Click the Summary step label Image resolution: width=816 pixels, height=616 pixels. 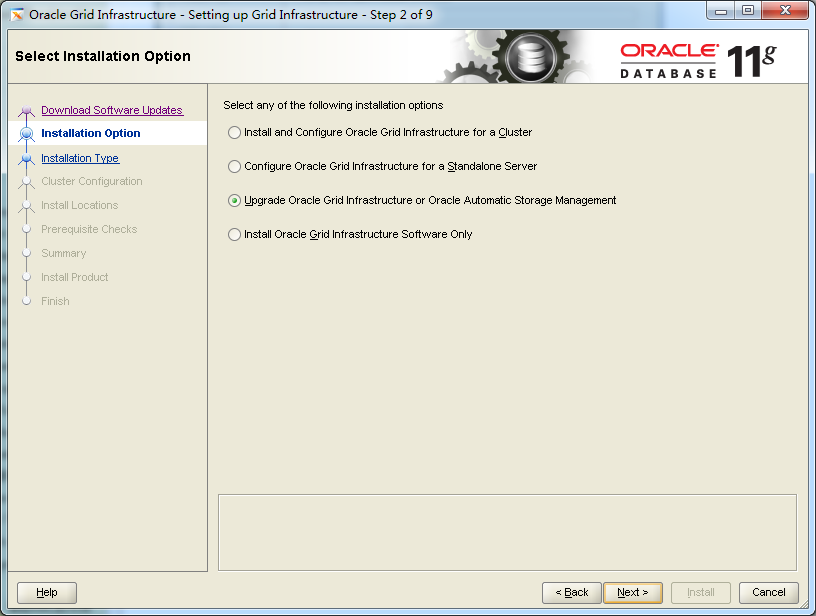coord(63,253)
